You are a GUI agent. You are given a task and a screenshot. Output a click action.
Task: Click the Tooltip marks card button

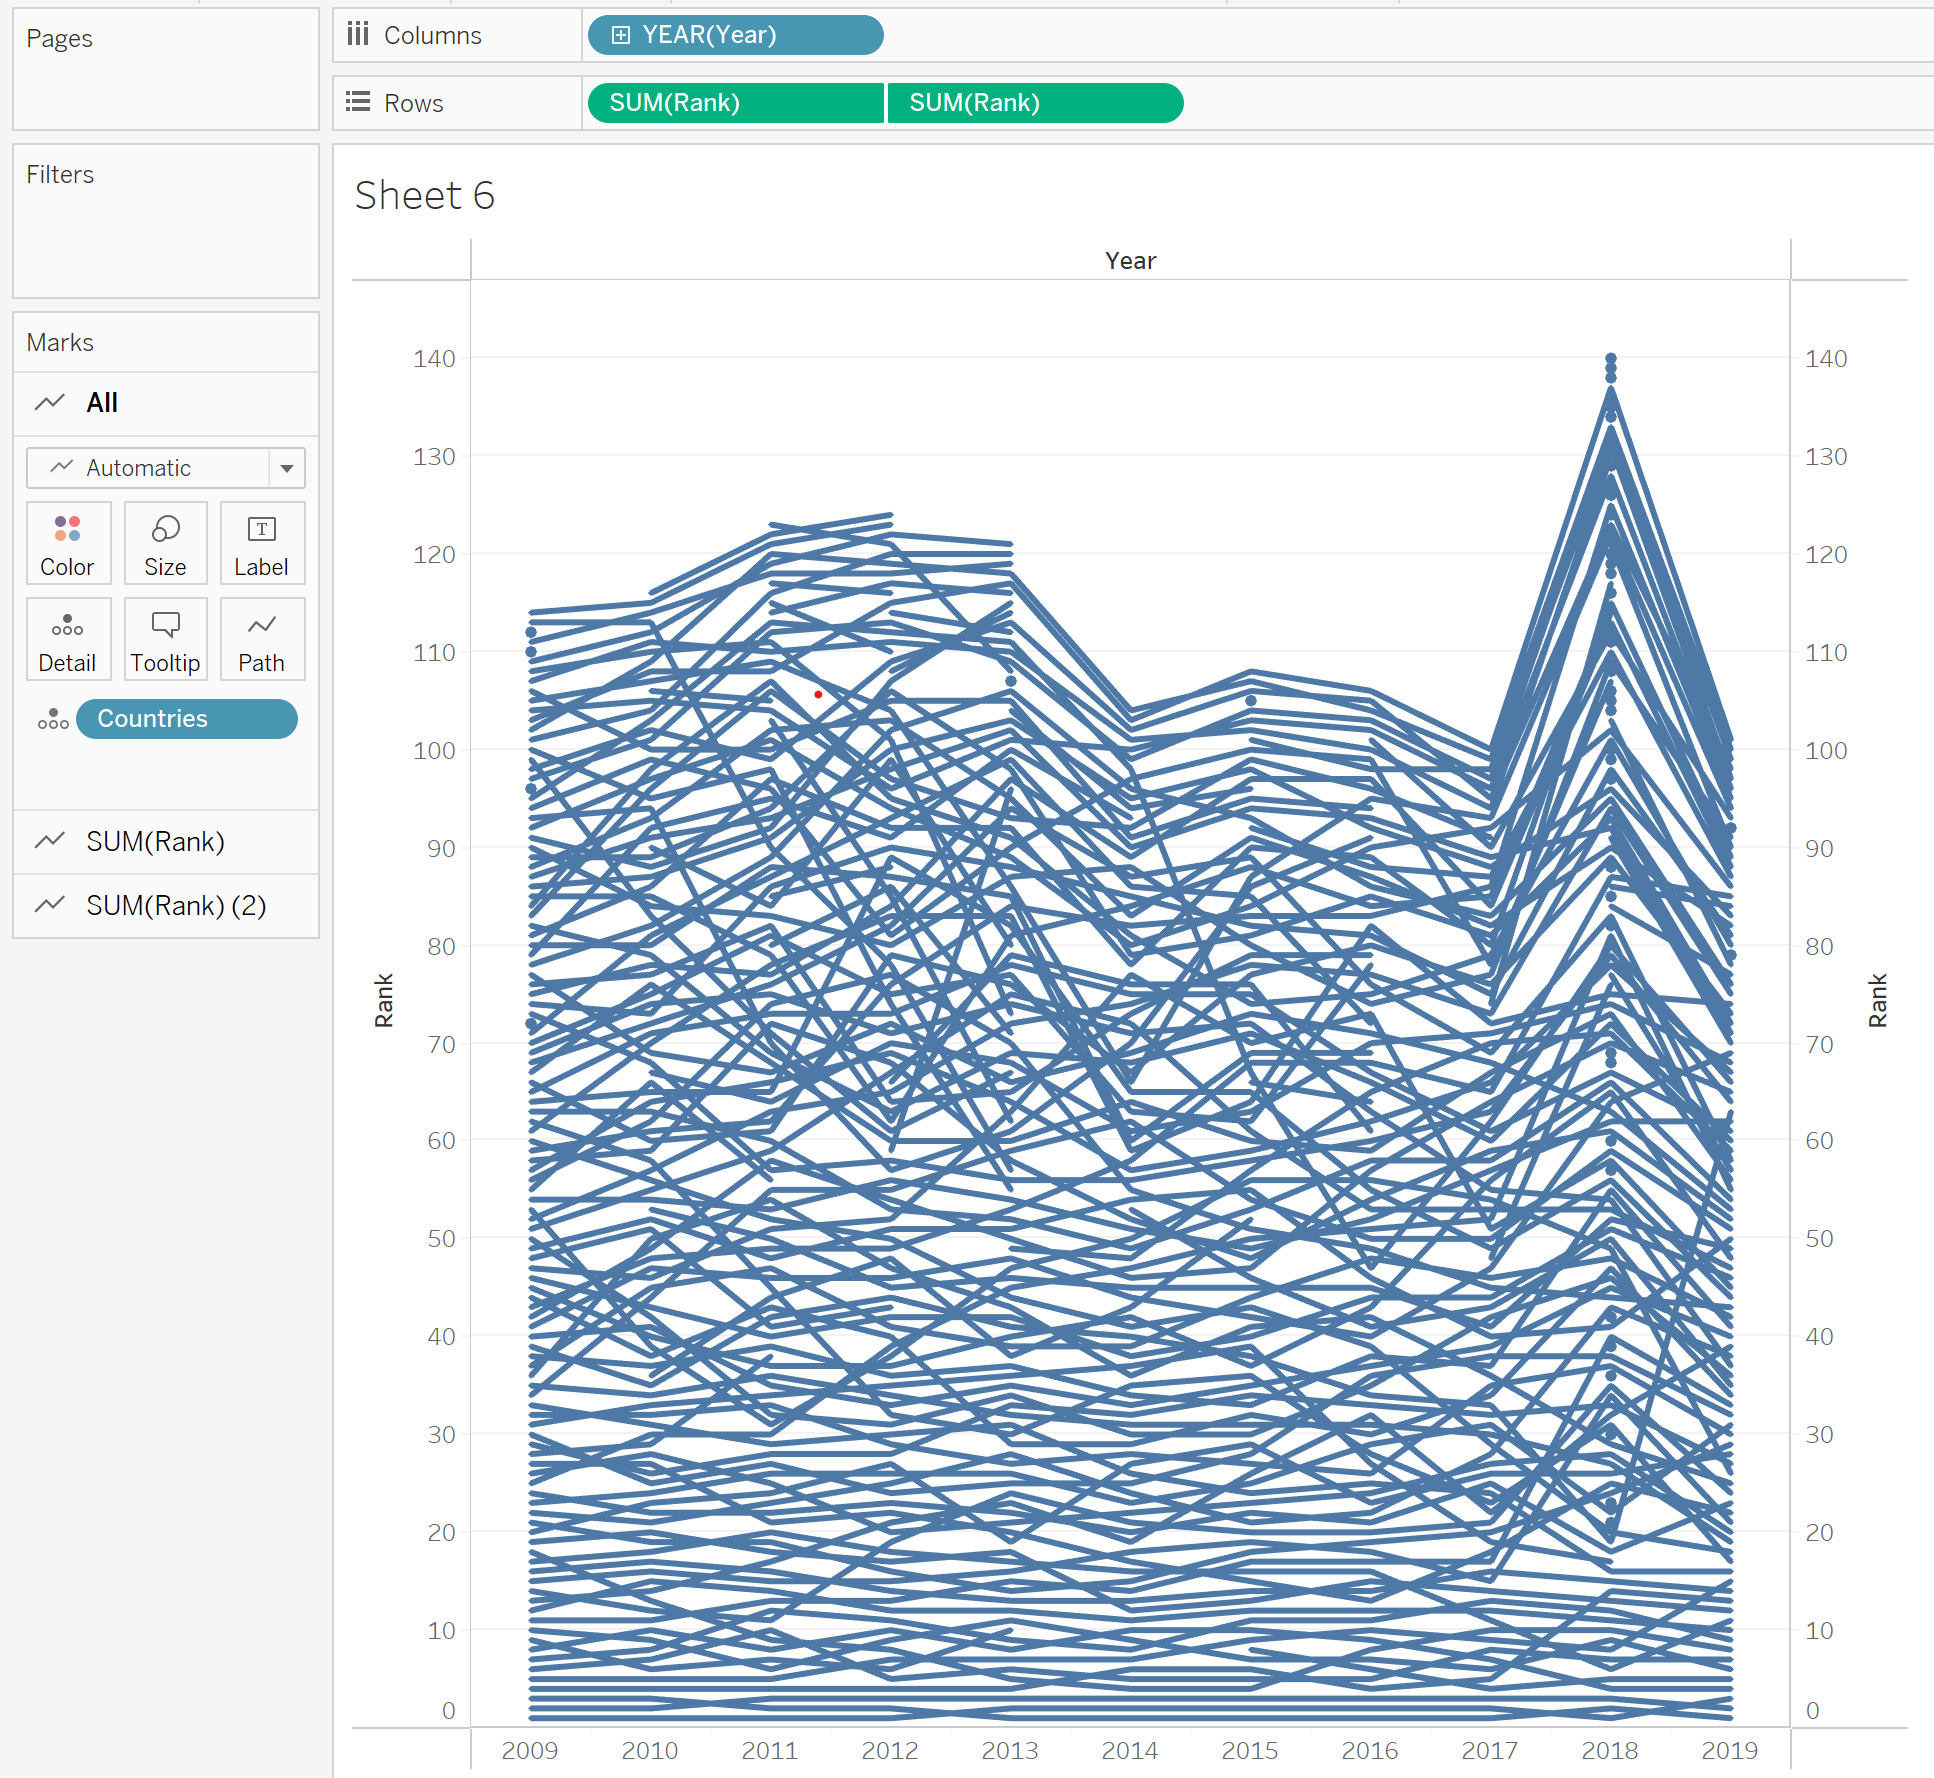coord(165,640)
